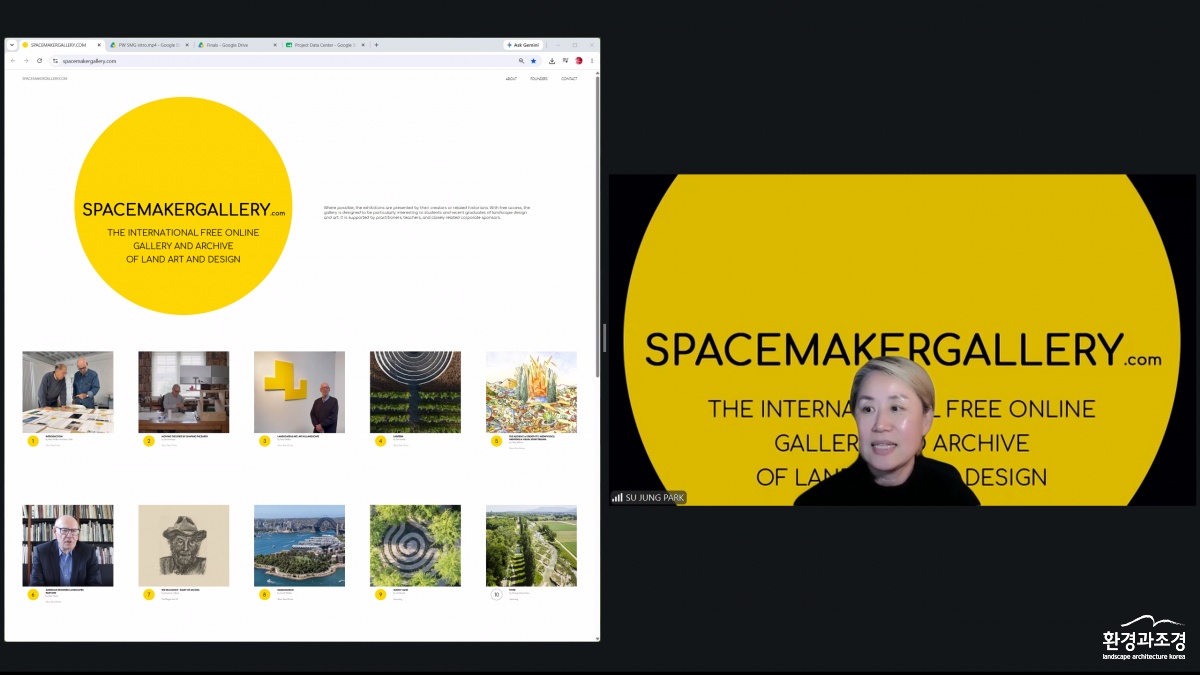The image size is (1200, 675).
Task: Click yellow number 3 badge
Action: pos(265,441)
